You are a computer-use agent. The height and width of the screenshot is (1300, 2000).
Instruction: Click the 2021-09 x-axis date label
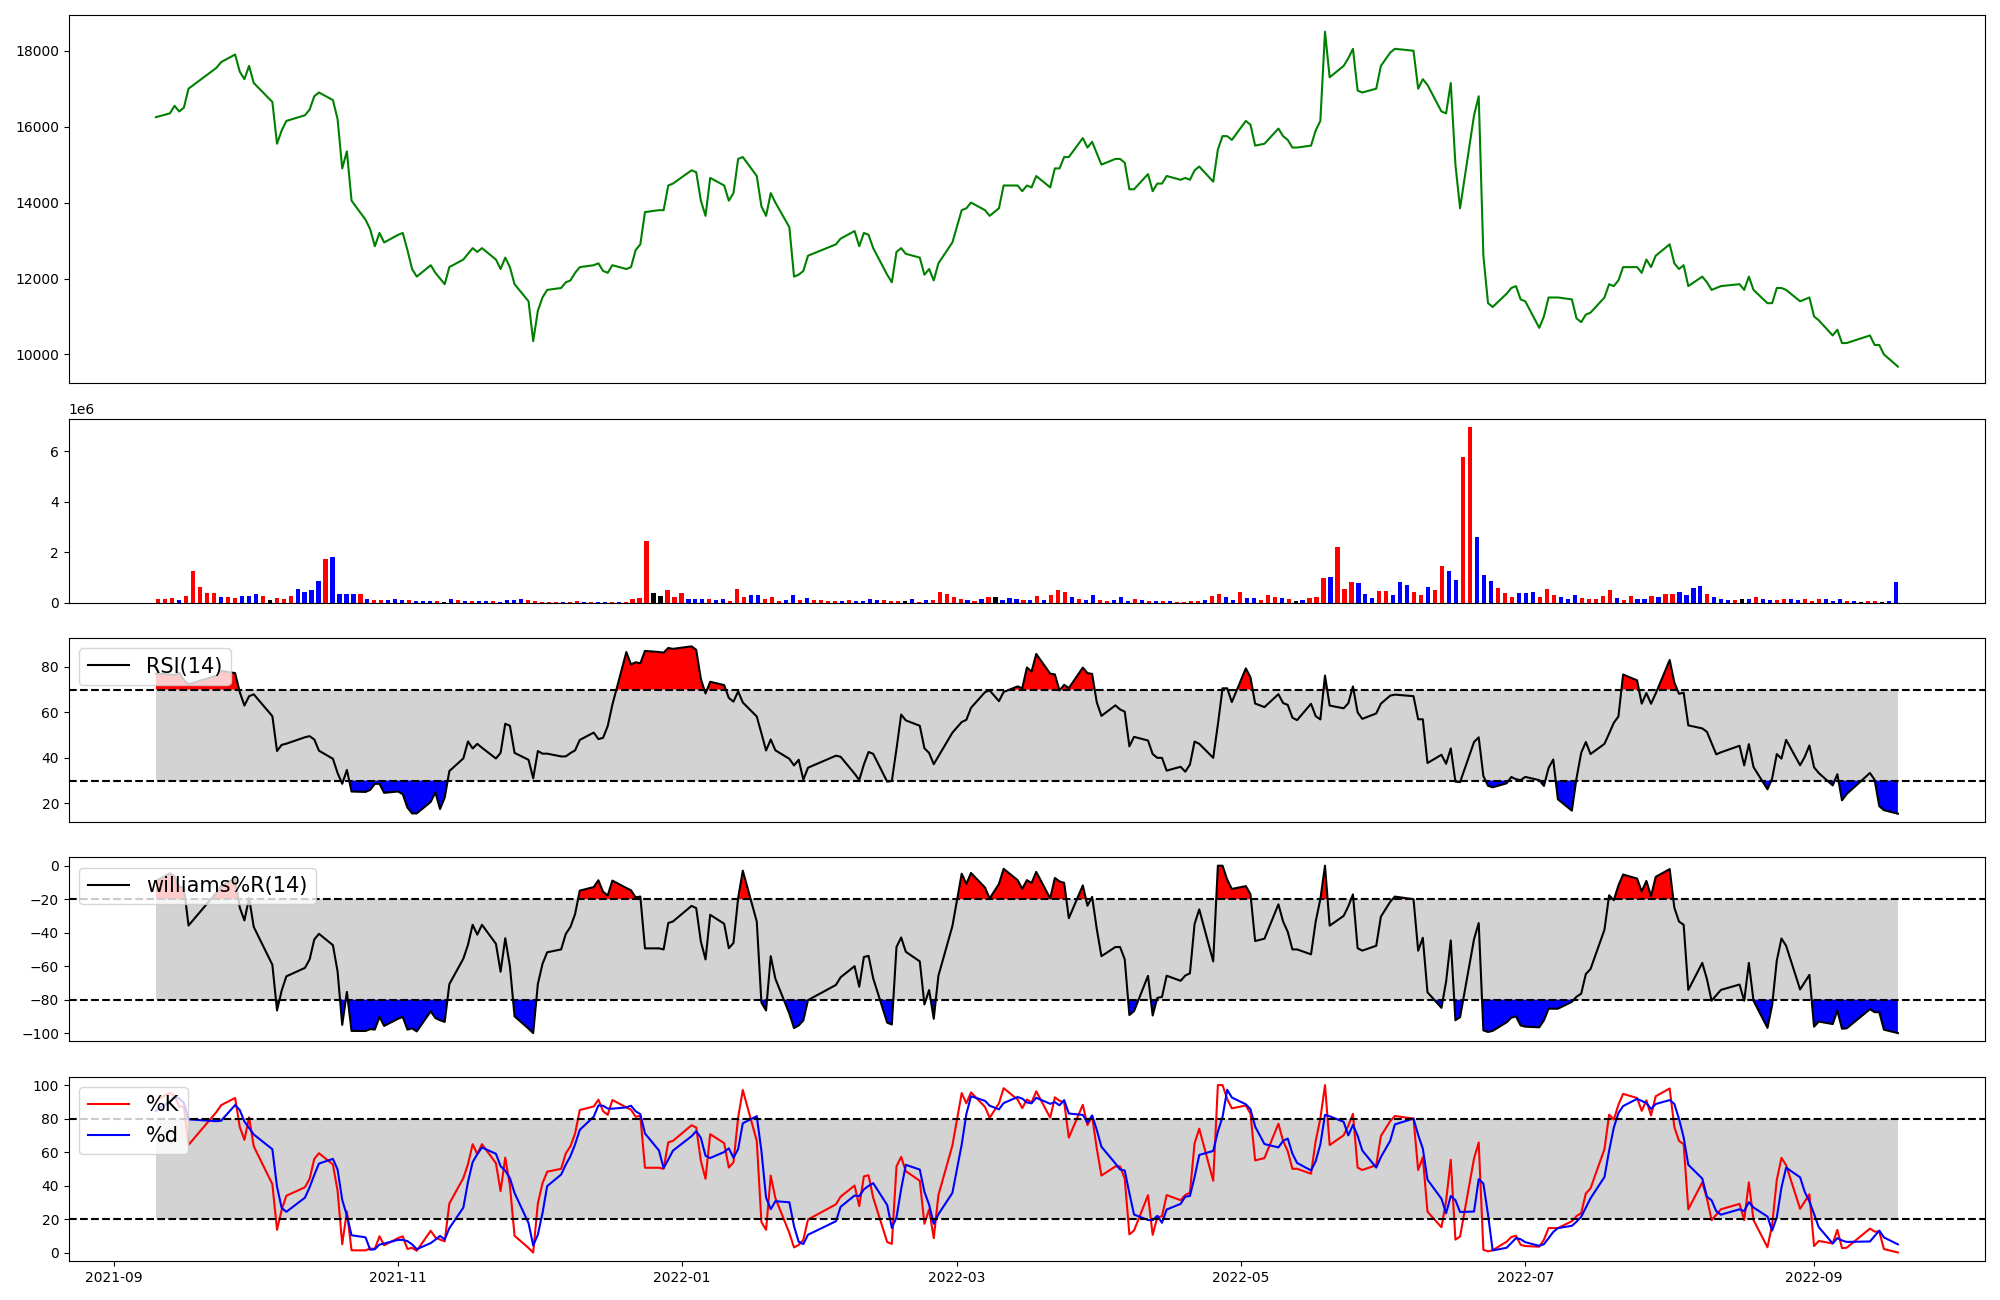pos(114,1277)
